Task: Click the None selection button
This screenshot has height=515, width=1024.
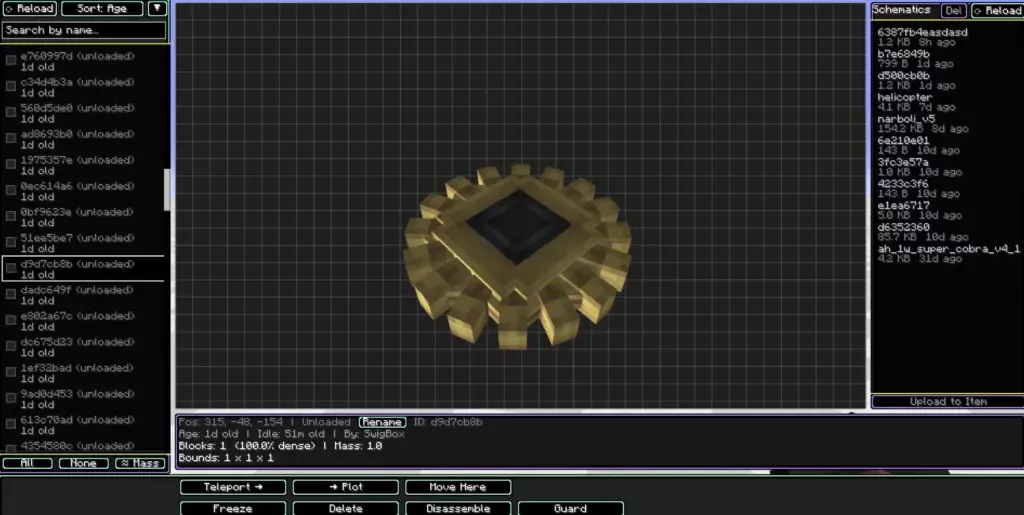Action: (84, 463)
